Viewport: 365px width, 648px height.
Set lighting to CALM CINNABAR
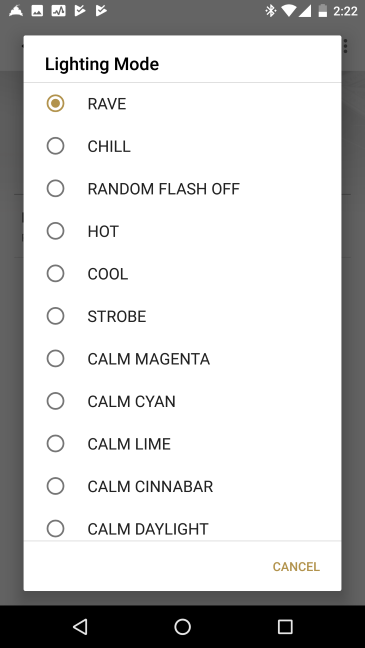click(182, 486)
